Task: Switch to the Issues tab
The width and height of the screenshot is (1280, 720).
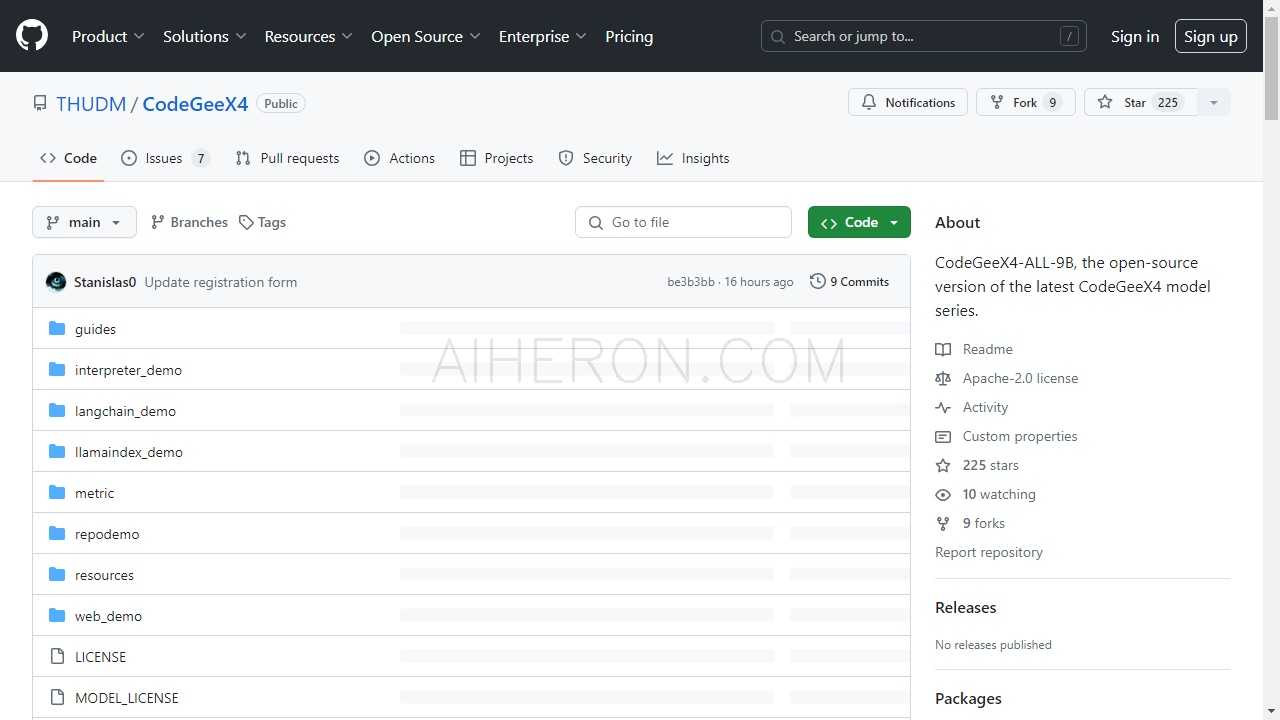Action: coord(165,158)
